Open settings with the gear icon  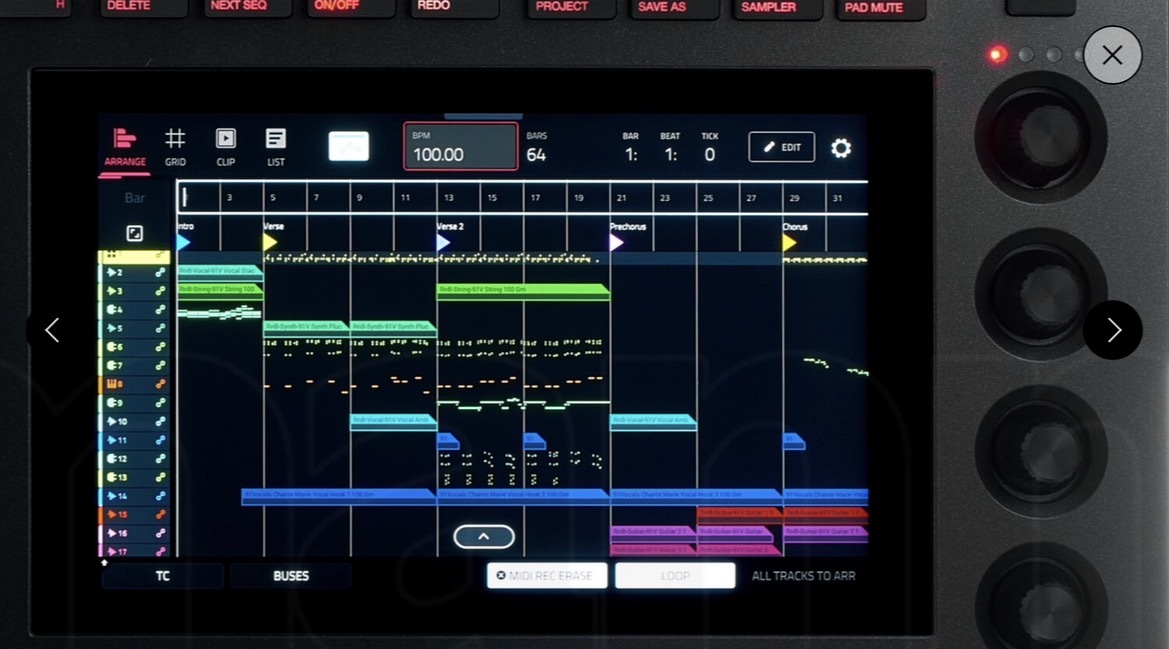841,148
